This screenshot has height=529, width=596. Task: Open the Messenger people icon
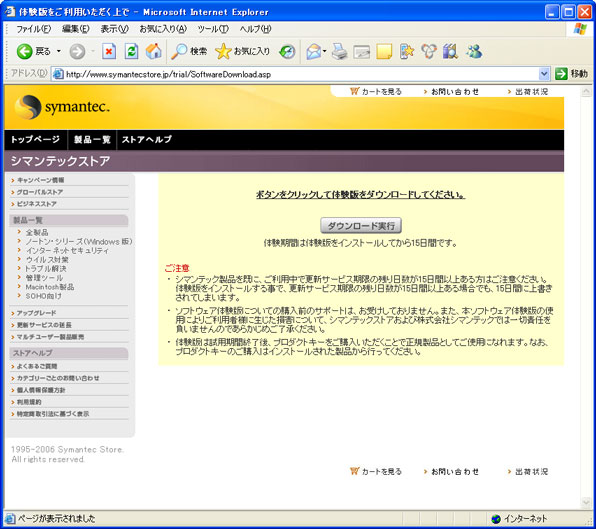pos(474,51)
